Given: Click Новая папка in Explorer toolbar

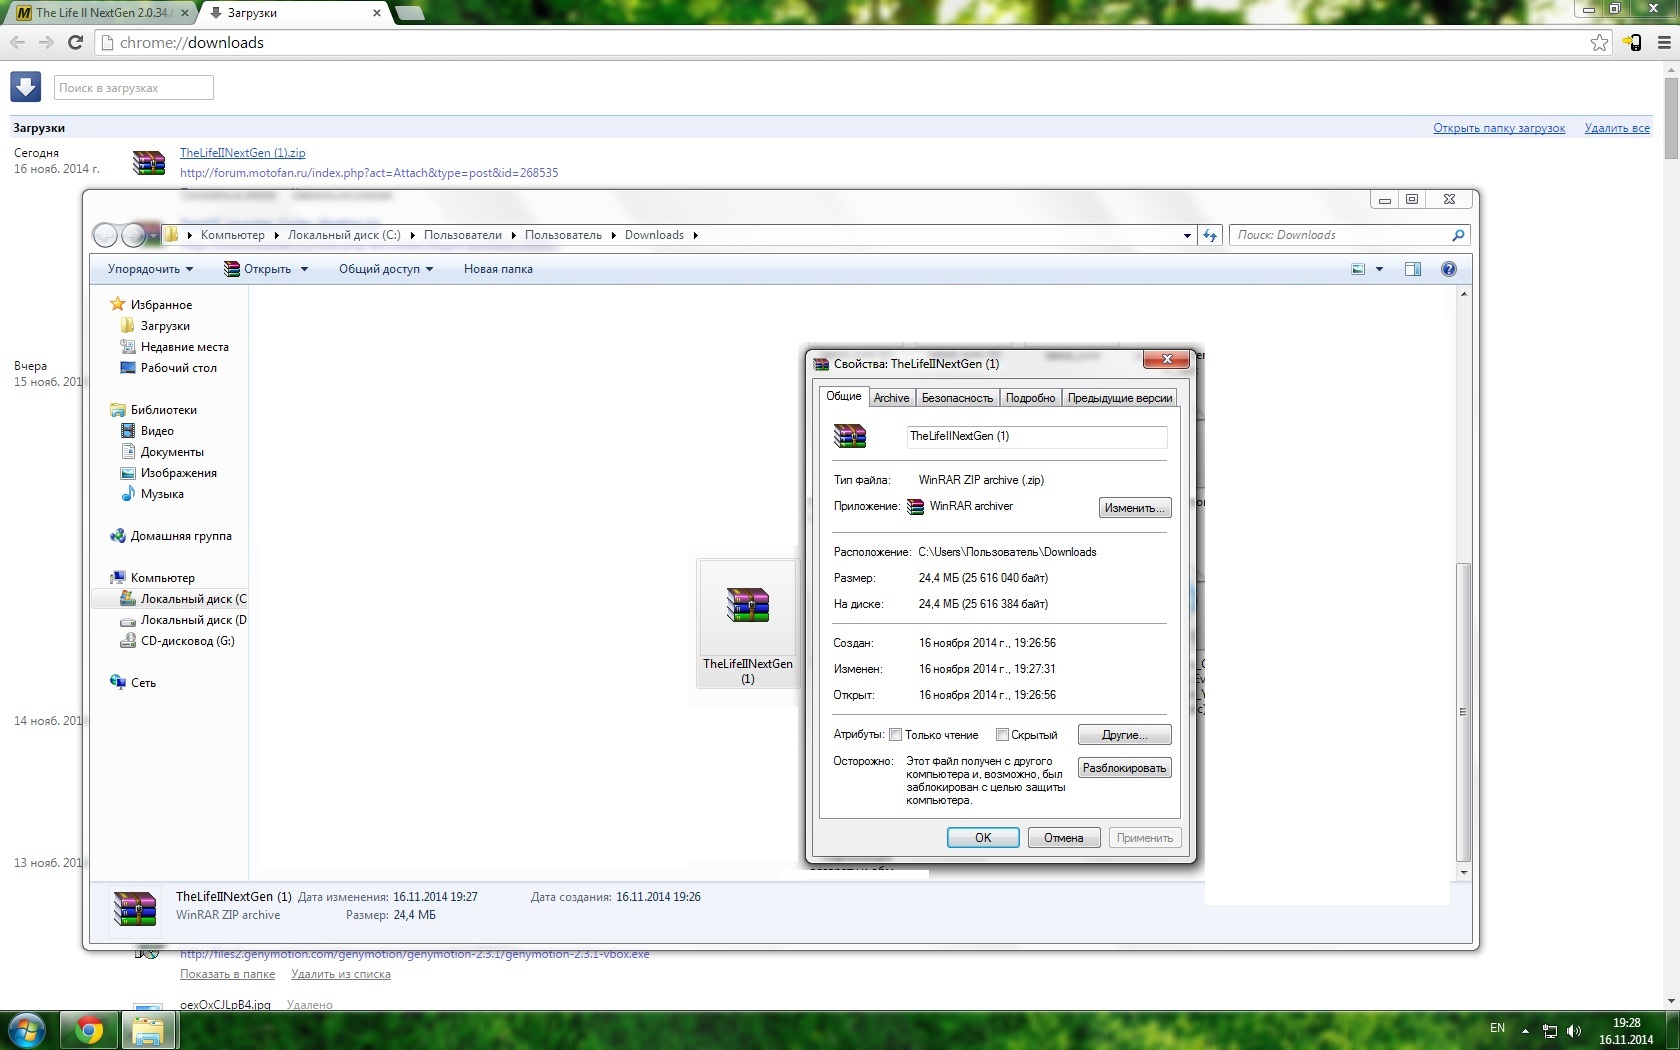Looking at the screenshot, I should (x=498, y=269).
